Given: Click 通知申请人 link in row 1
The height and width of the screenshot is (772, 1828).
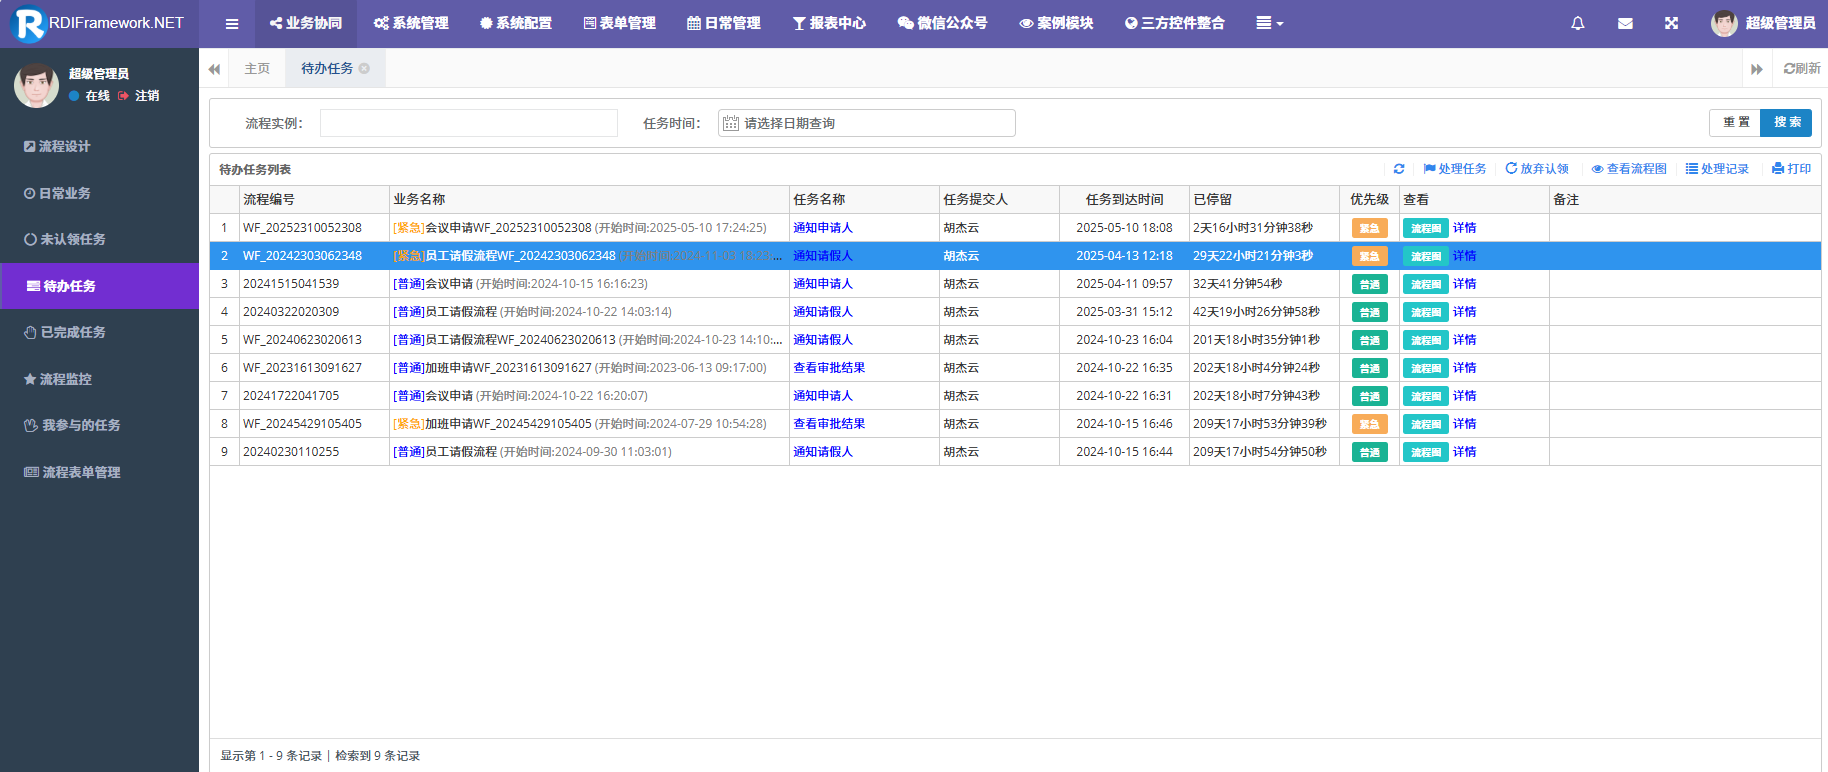Looking at the screenshot, I should [823, 228].
